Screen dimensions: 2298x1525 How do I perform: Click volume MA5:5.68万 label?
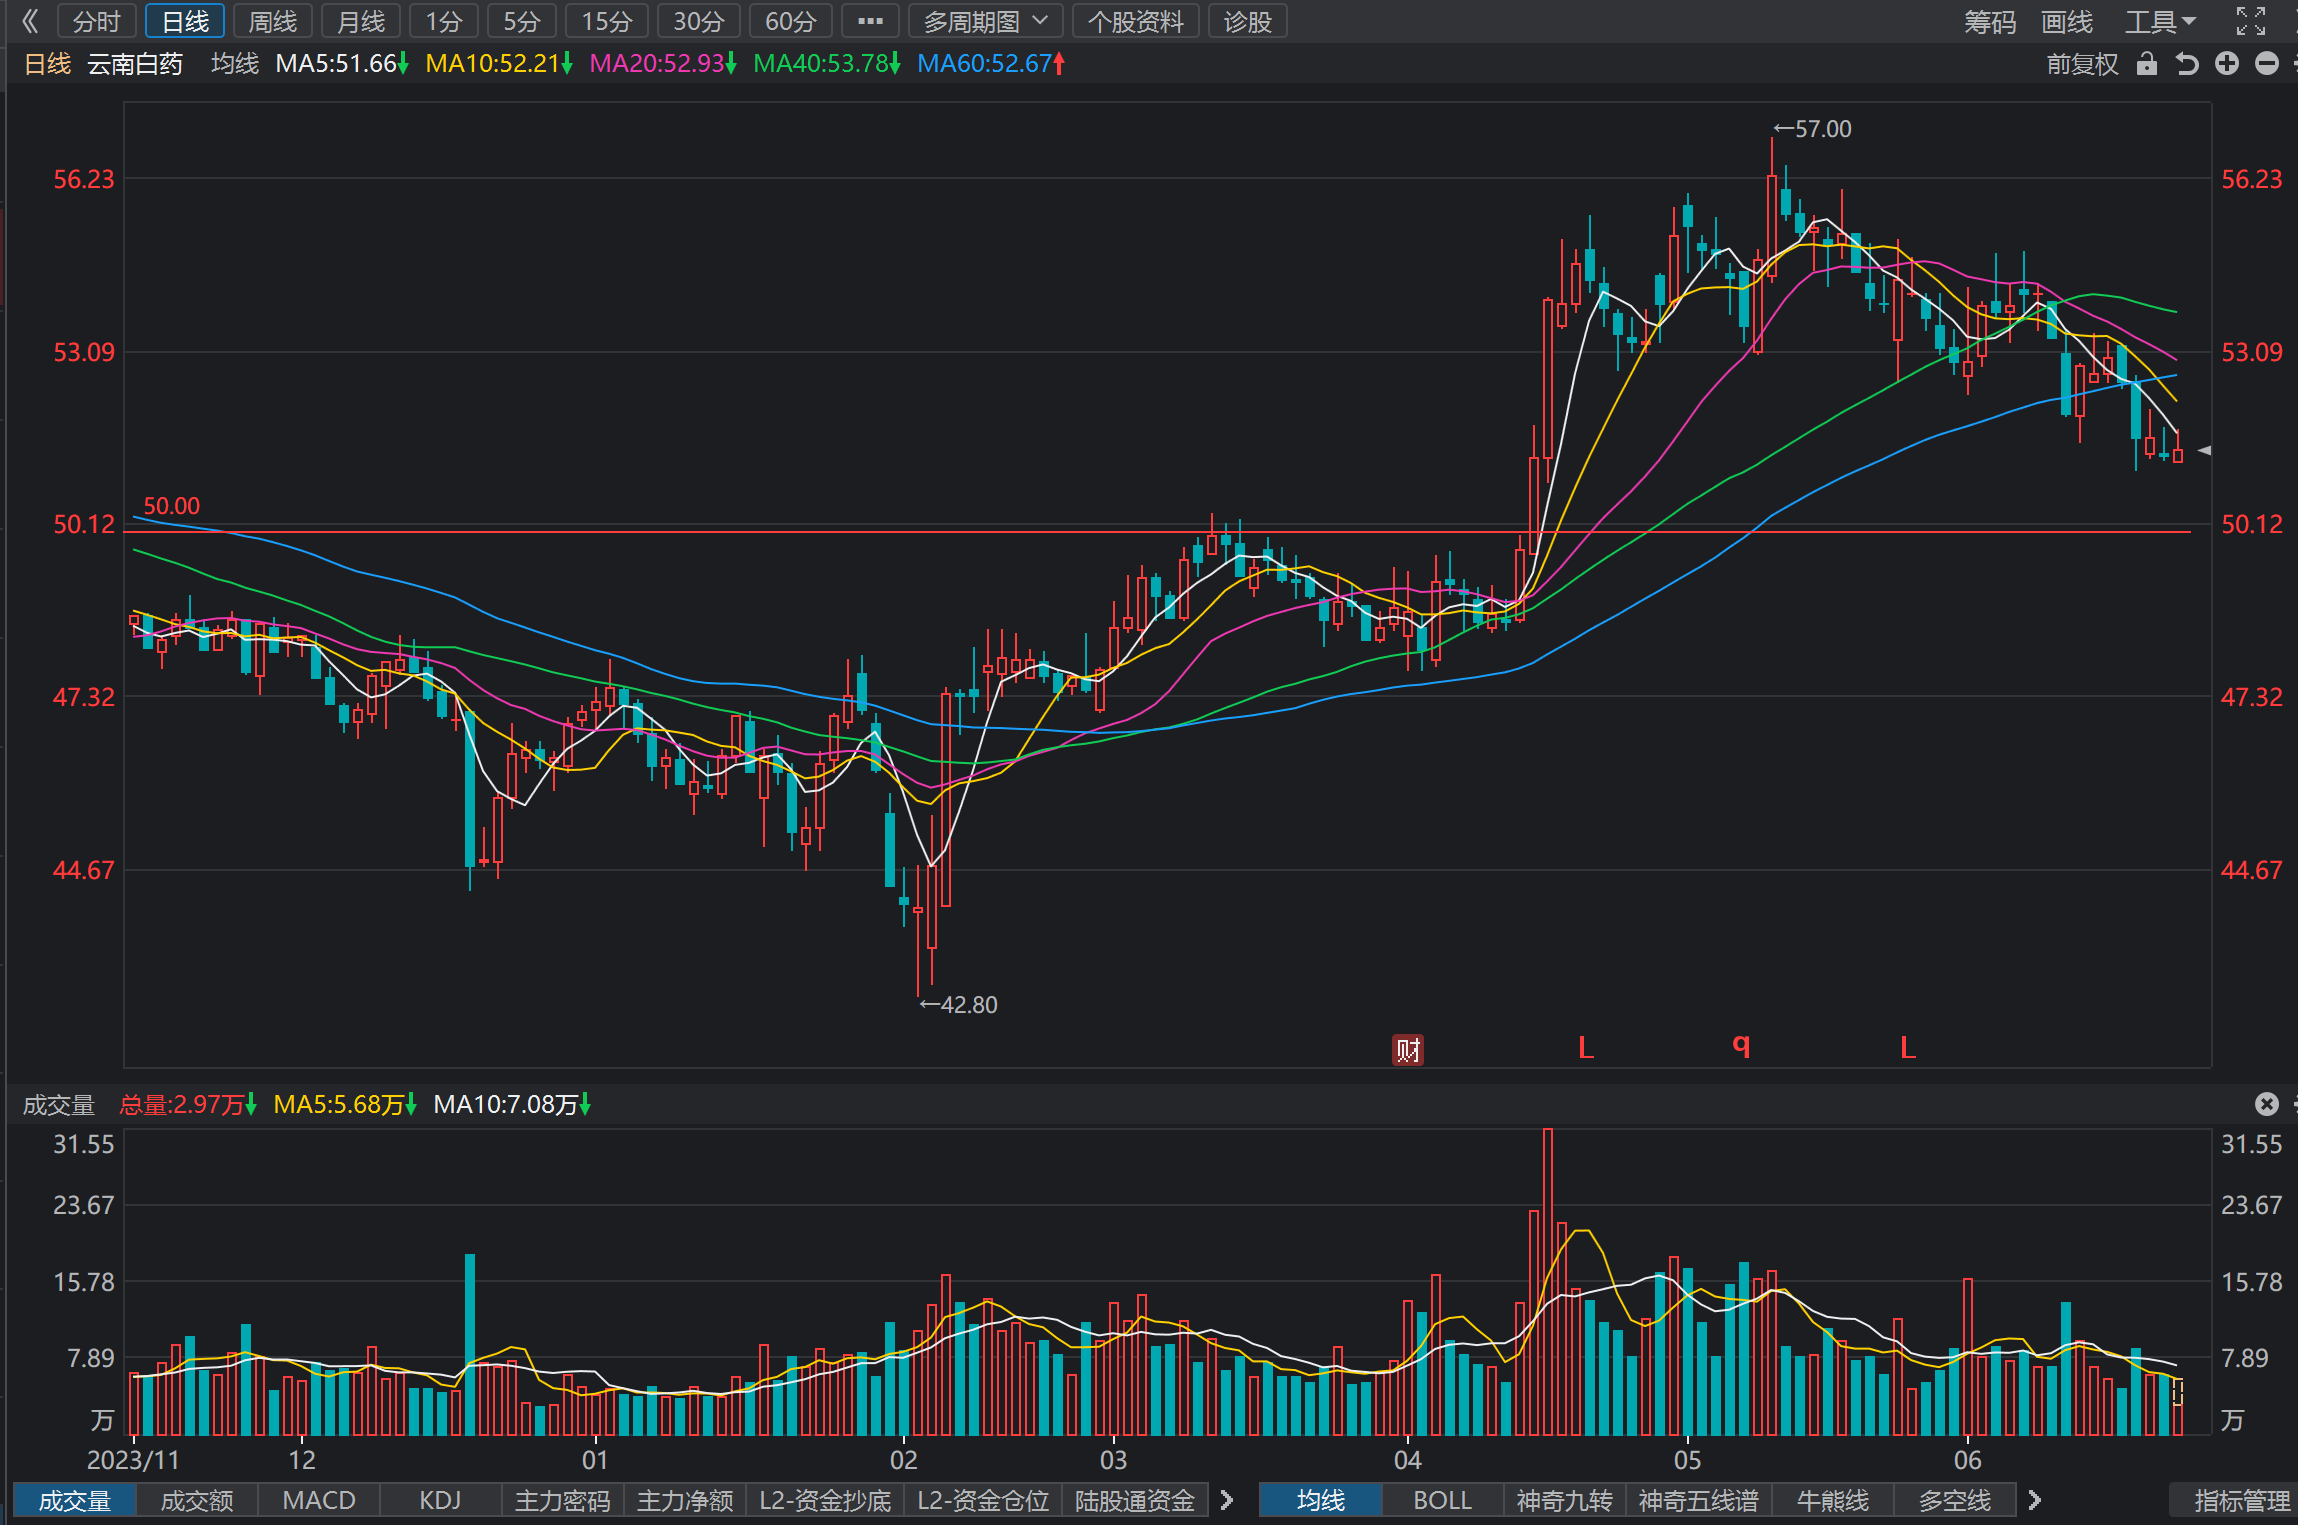(x=345, y=1105)
